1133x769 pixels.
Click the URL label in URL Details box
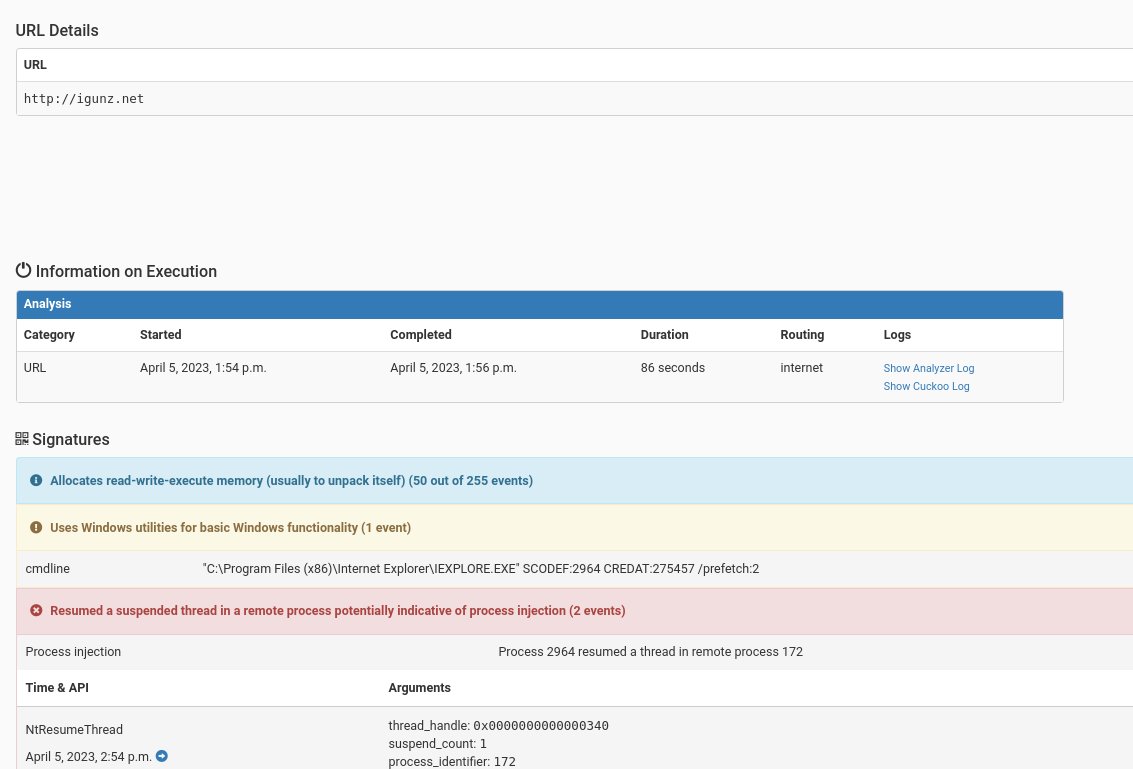pos(35,65)
